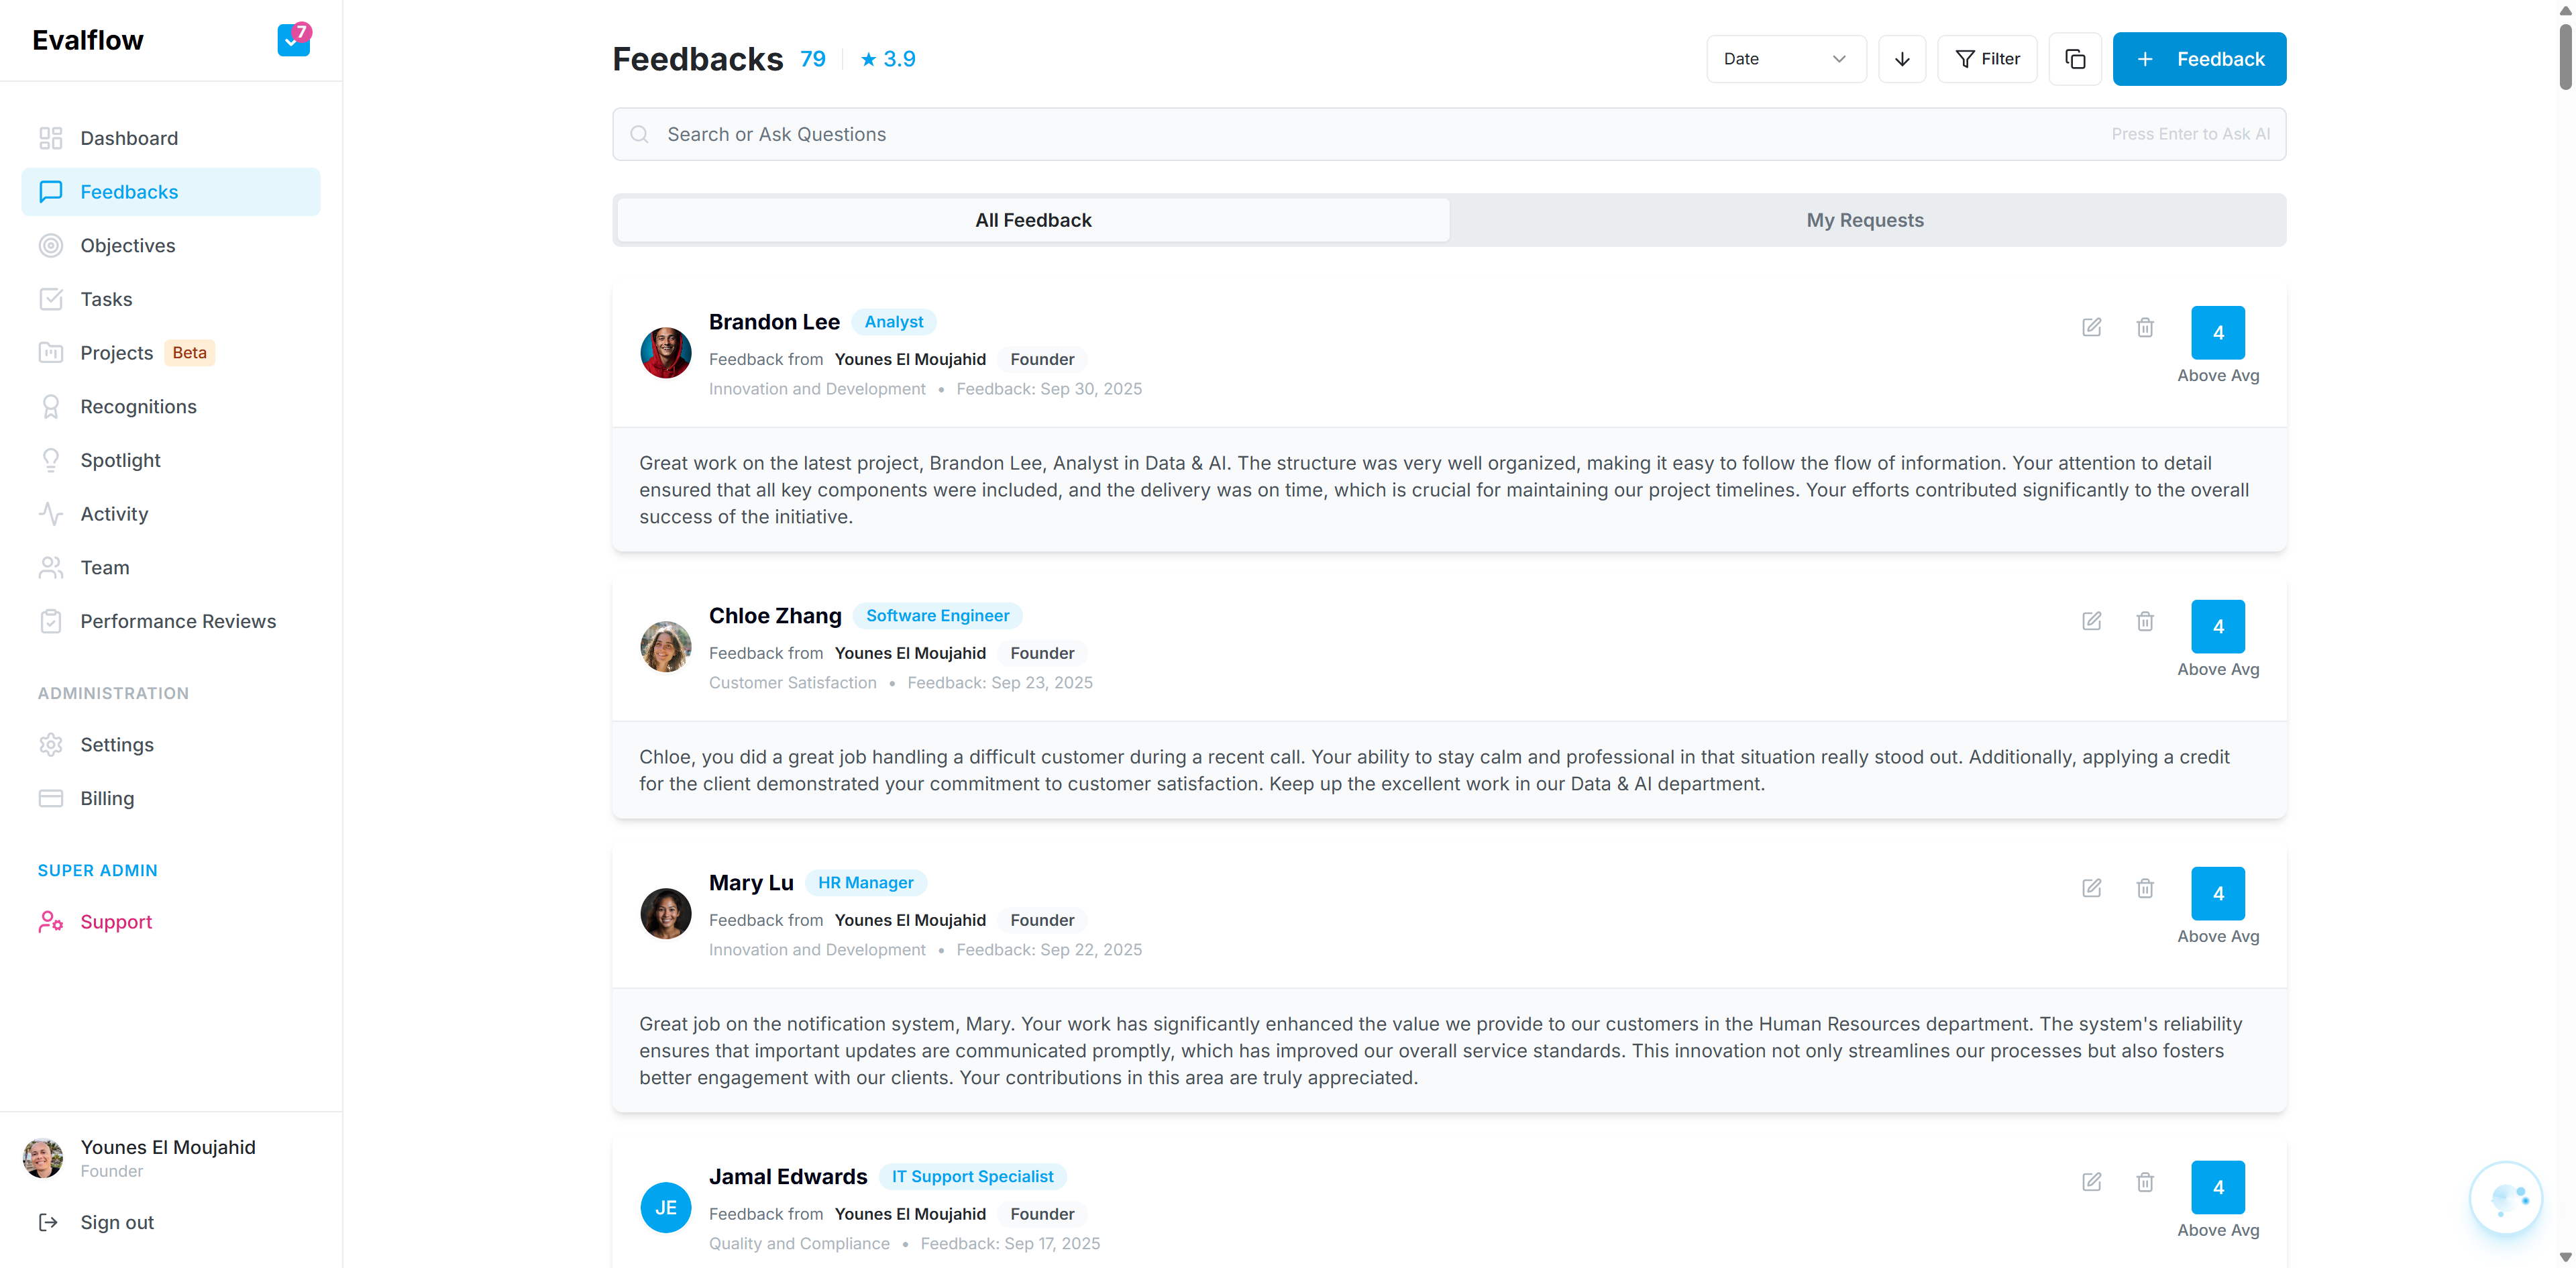Edit Jamal Edwards' feedback via pencil icon

point(2091,1182)
